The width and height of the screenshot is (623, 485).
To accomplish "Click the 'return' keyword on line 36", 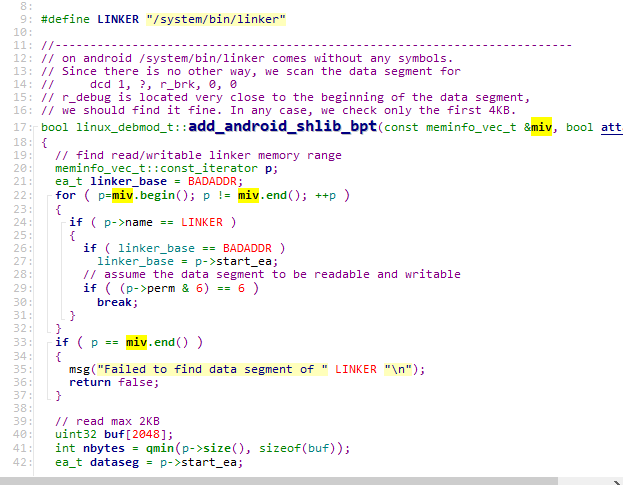I will [90, 383].
